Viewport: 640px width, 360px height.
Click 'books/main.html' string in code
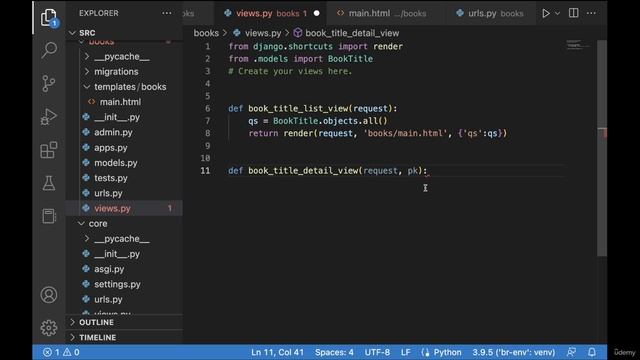[405, 133]
